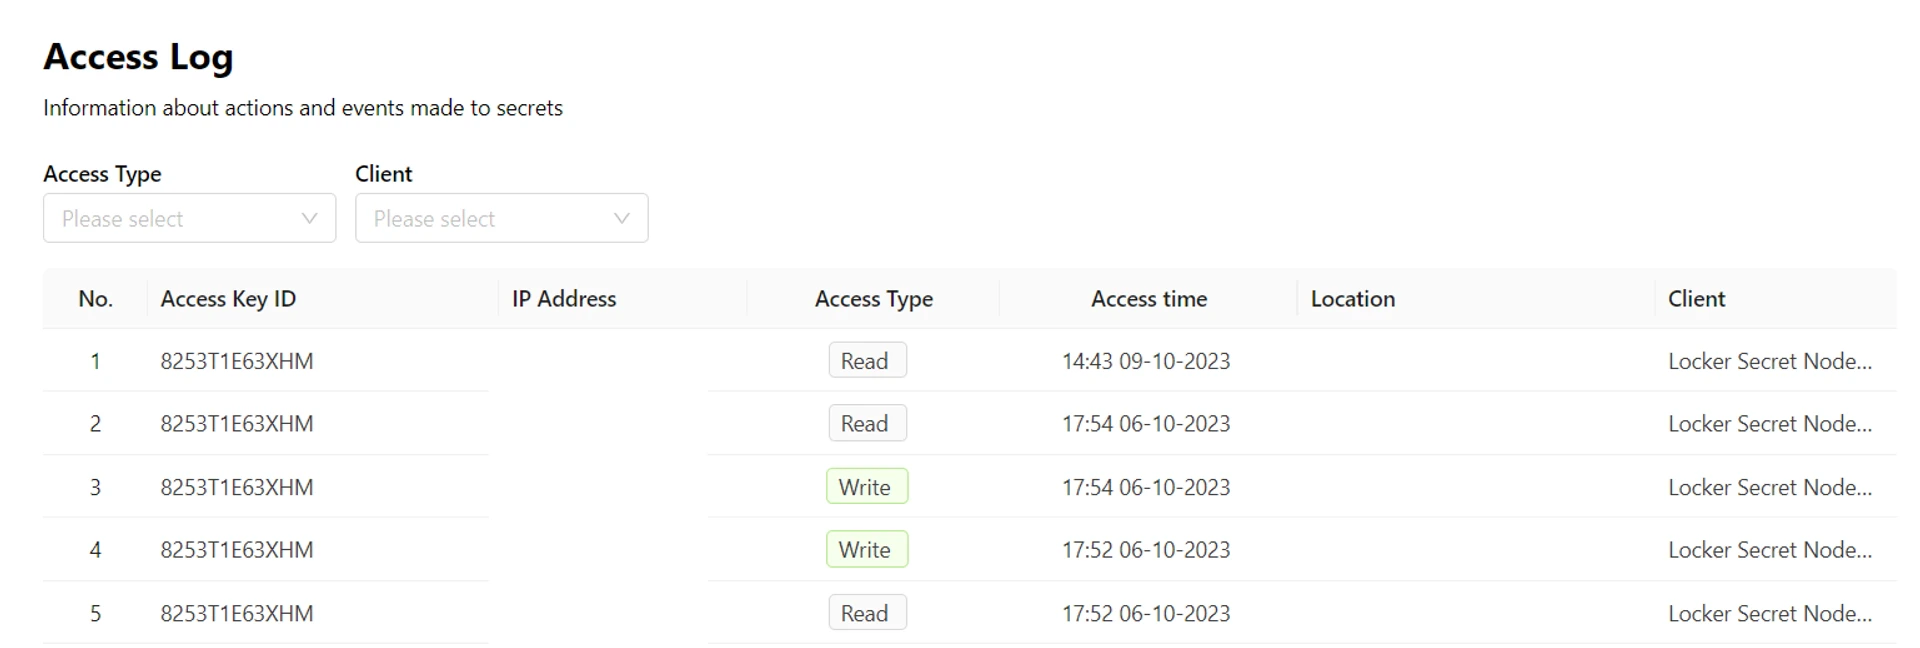
Task: Sort by the Access Key ID column header
Action: point(228,298)
